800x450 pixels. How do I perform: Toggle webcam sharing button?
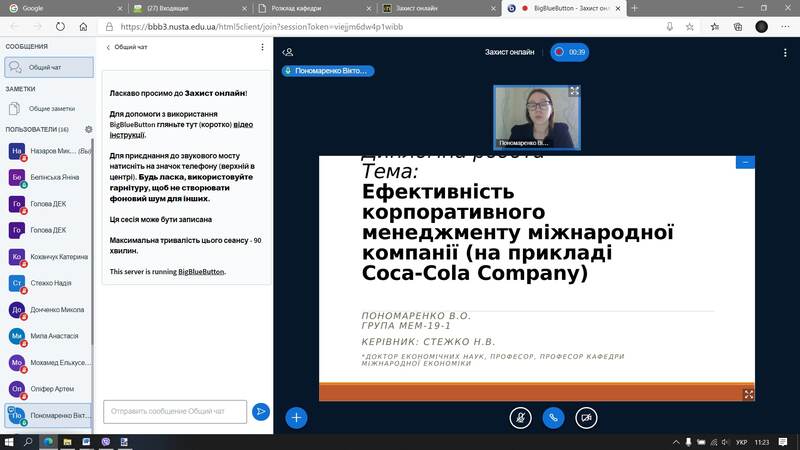point(586,418)
